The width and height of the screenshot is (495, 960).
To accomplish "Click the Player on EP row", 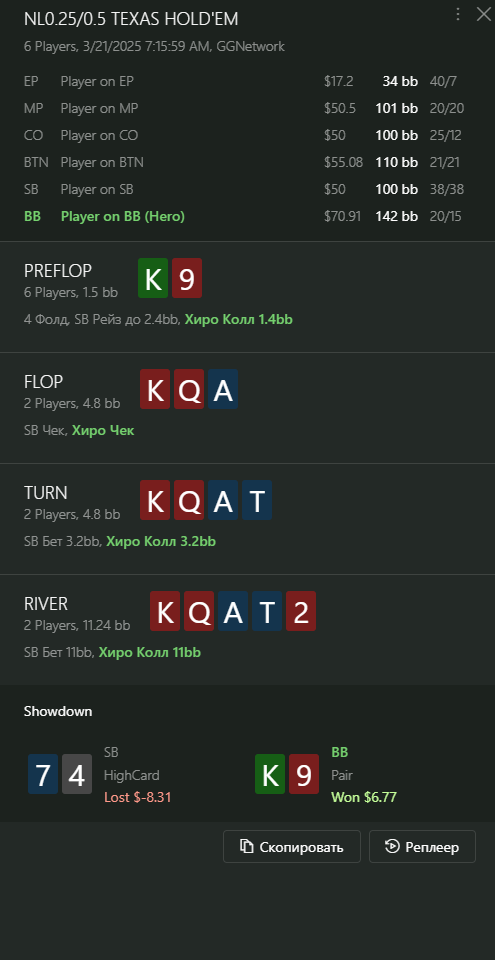I will tap(248, 81).
